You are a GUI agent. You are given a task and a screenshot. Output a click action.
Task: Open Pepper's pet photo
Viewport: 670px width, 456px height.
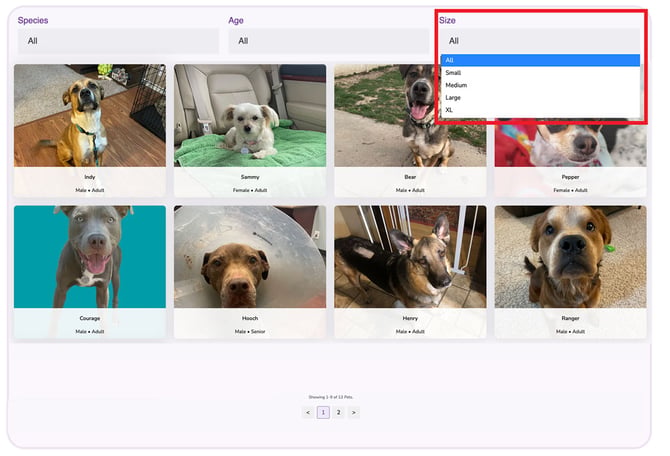pyautogui.click(x=570, y=143)
